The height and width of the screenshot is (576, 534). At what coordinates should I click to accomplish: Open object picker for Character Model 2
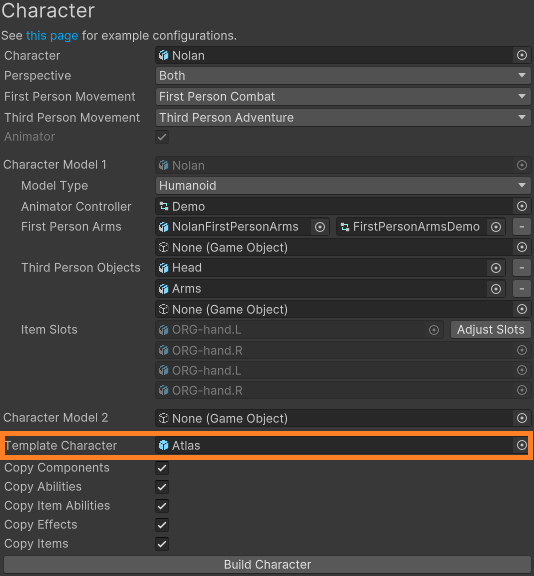pyautogui.click(x=522, y=418)
